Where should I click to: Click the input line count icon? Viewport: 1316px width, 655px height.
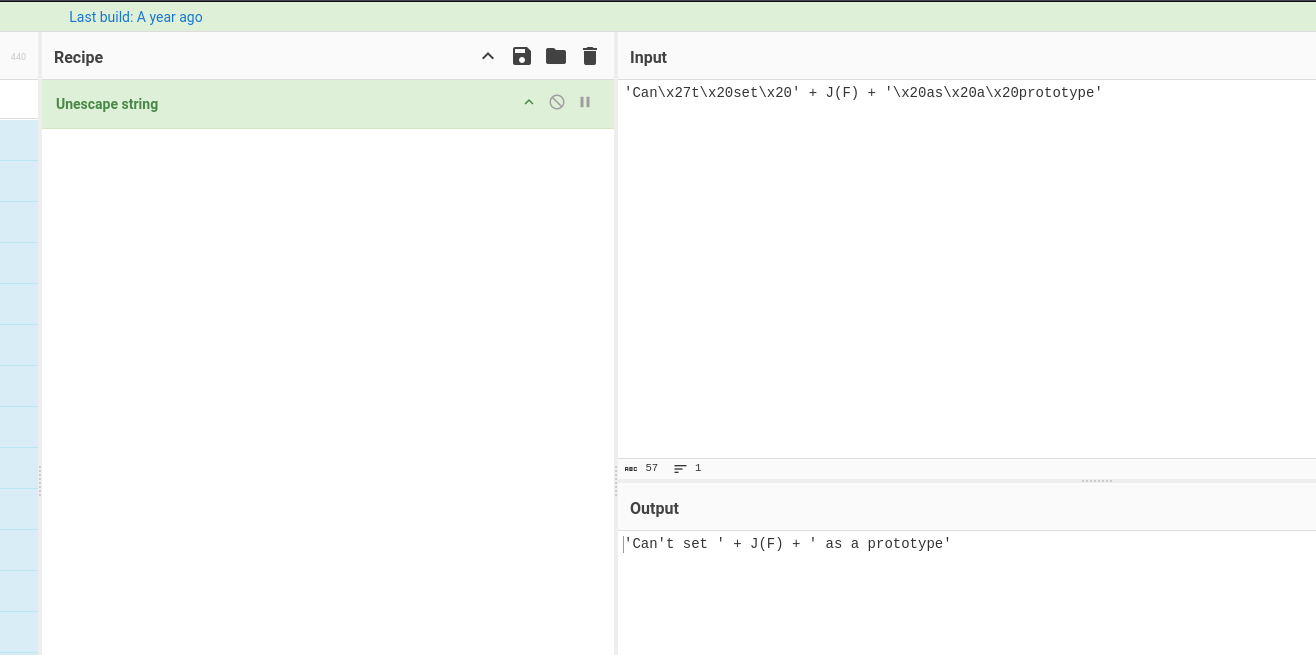[x=680, y=468]
